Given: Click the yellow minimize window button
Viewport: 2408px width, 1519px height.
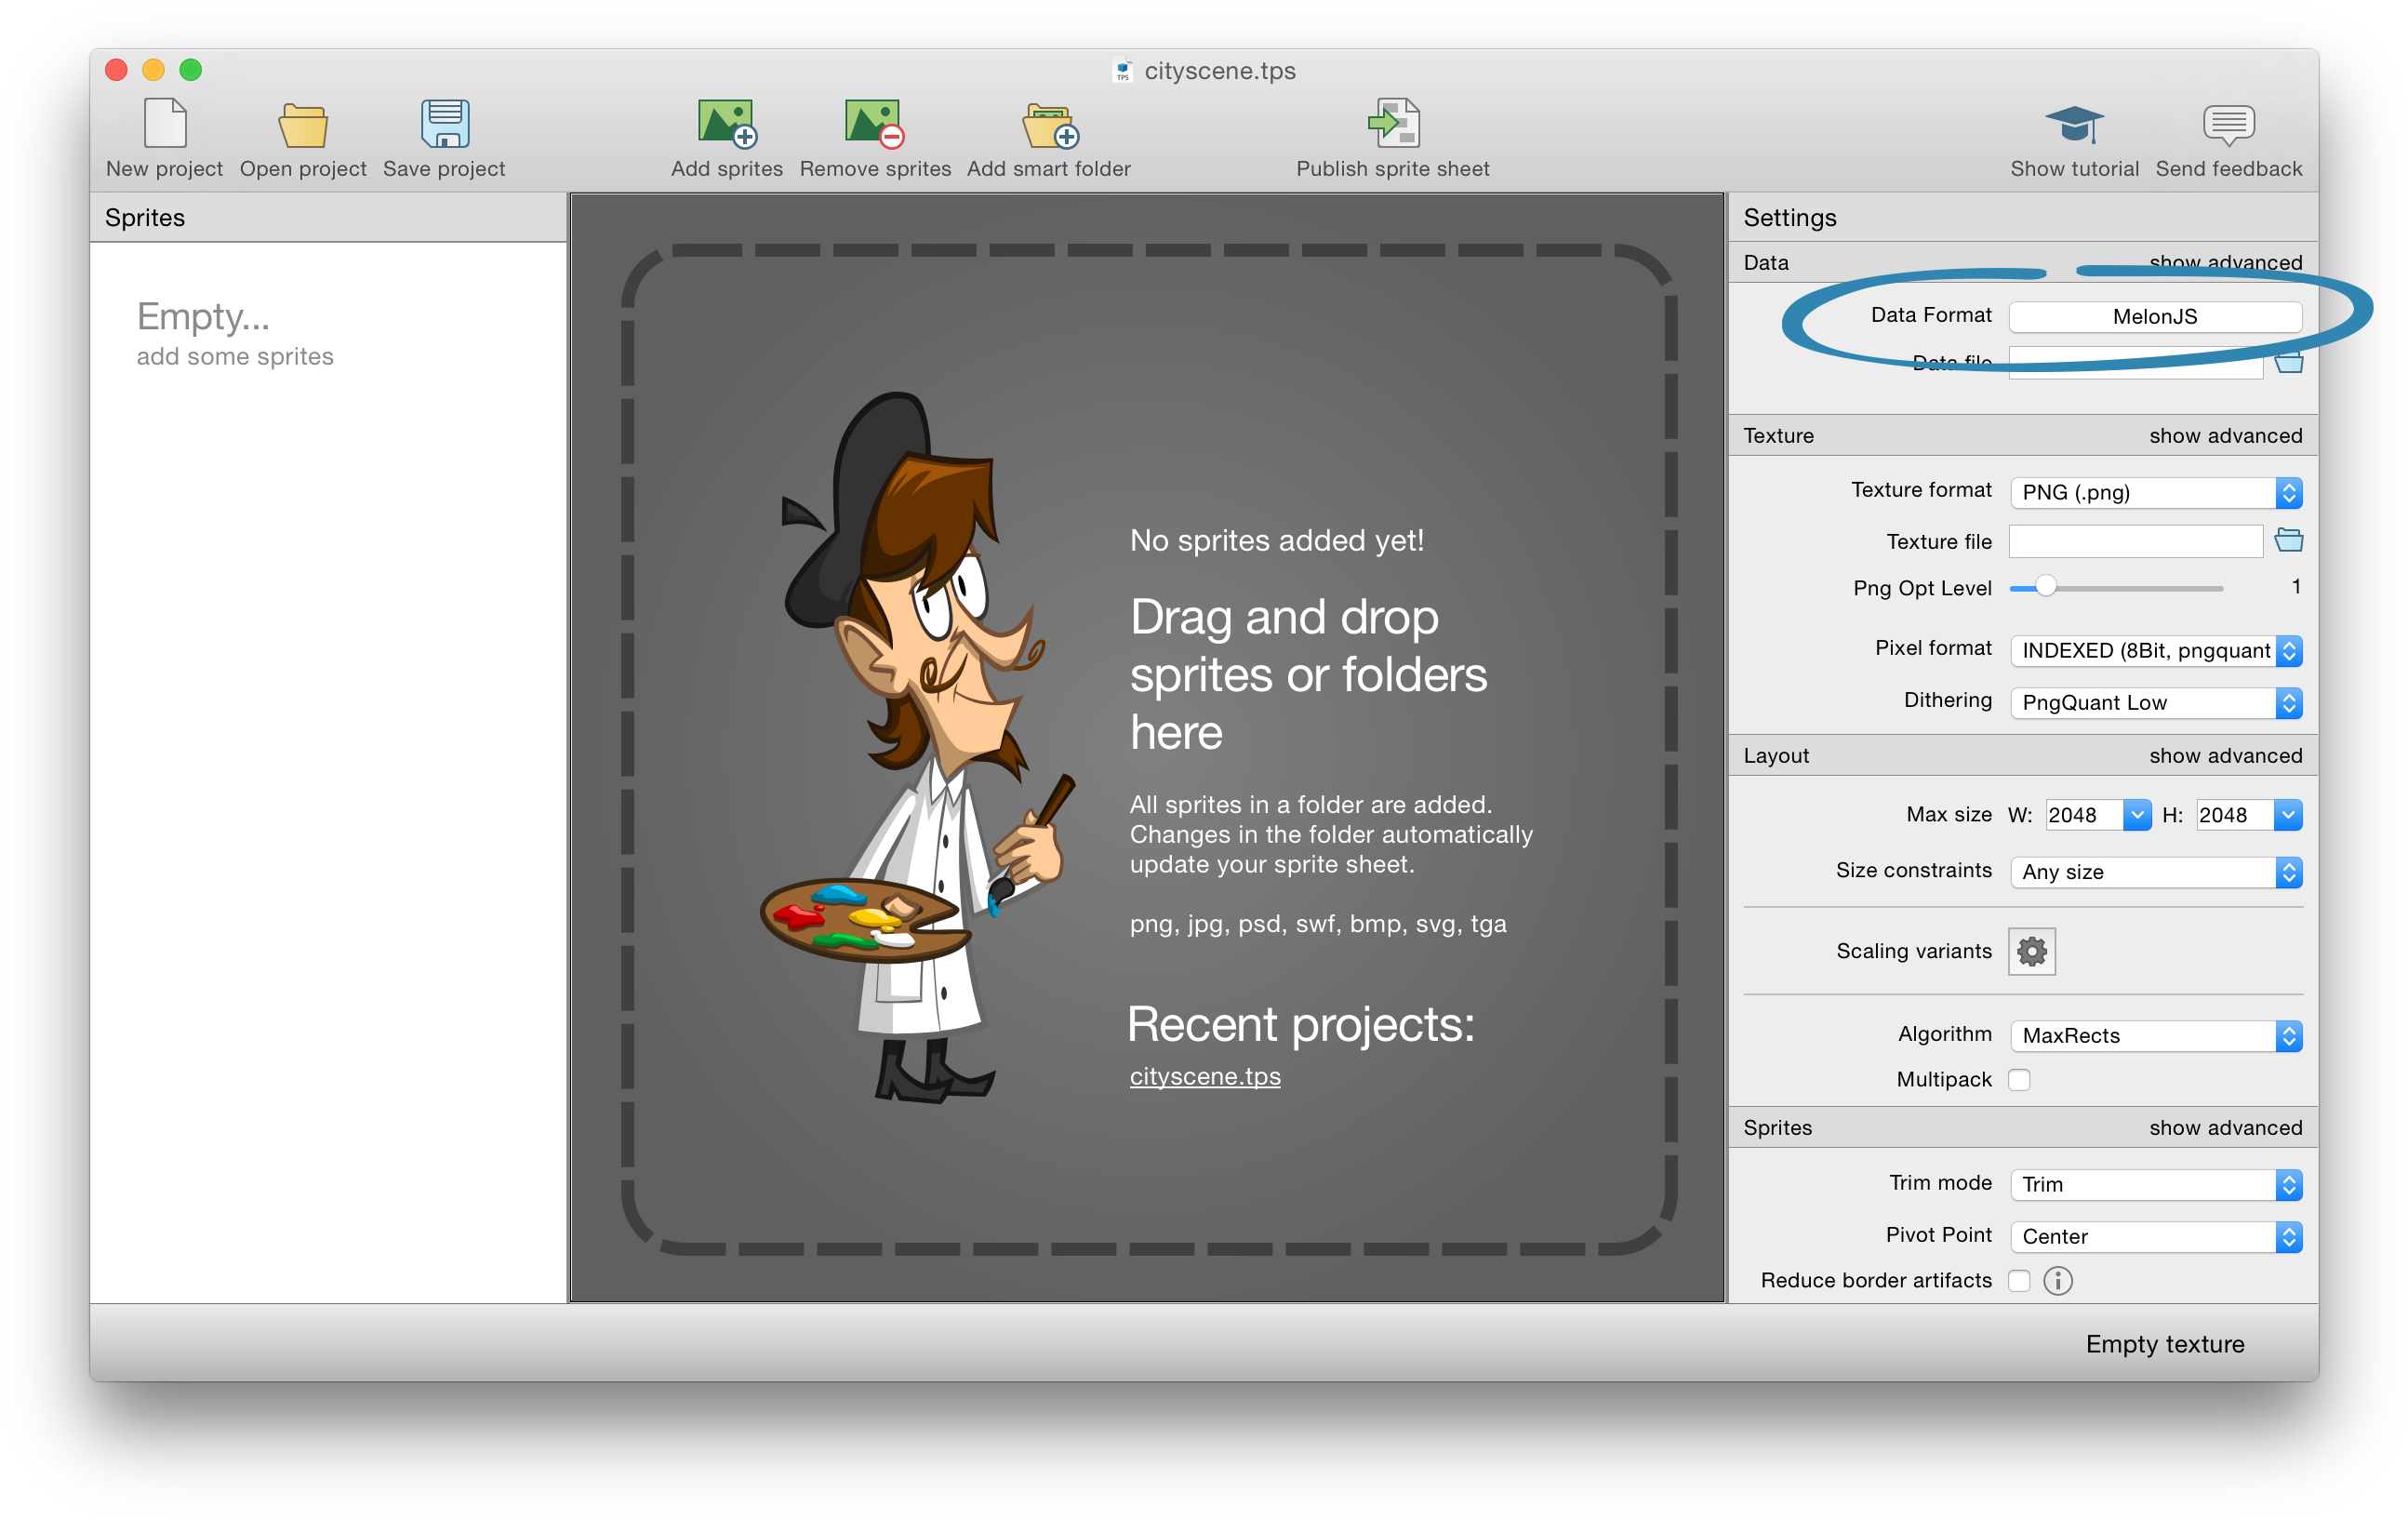Looking at the screenshot, I should [x=153, y=69].
